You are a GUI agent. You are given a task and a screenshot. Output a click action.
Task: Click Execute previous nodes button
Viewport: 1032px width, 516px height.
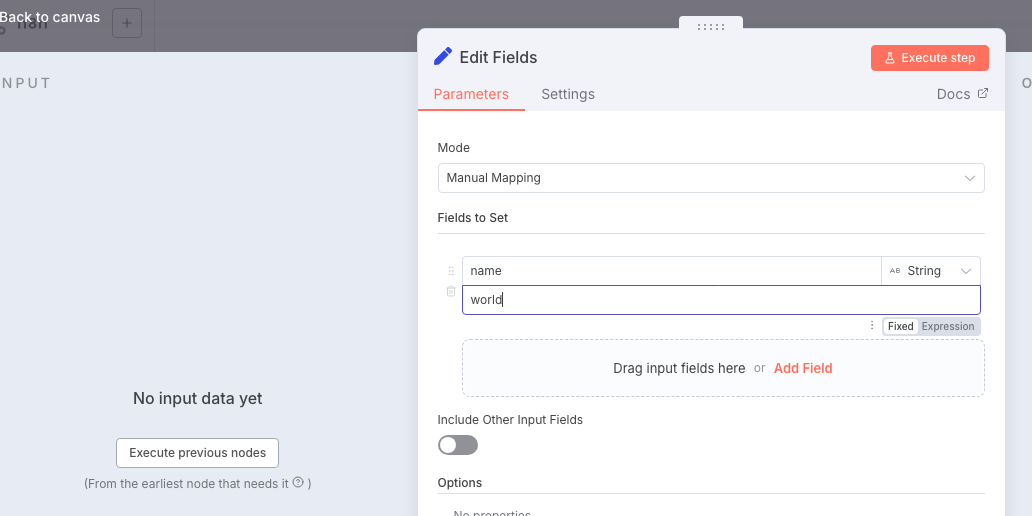[x=197, y=453]
